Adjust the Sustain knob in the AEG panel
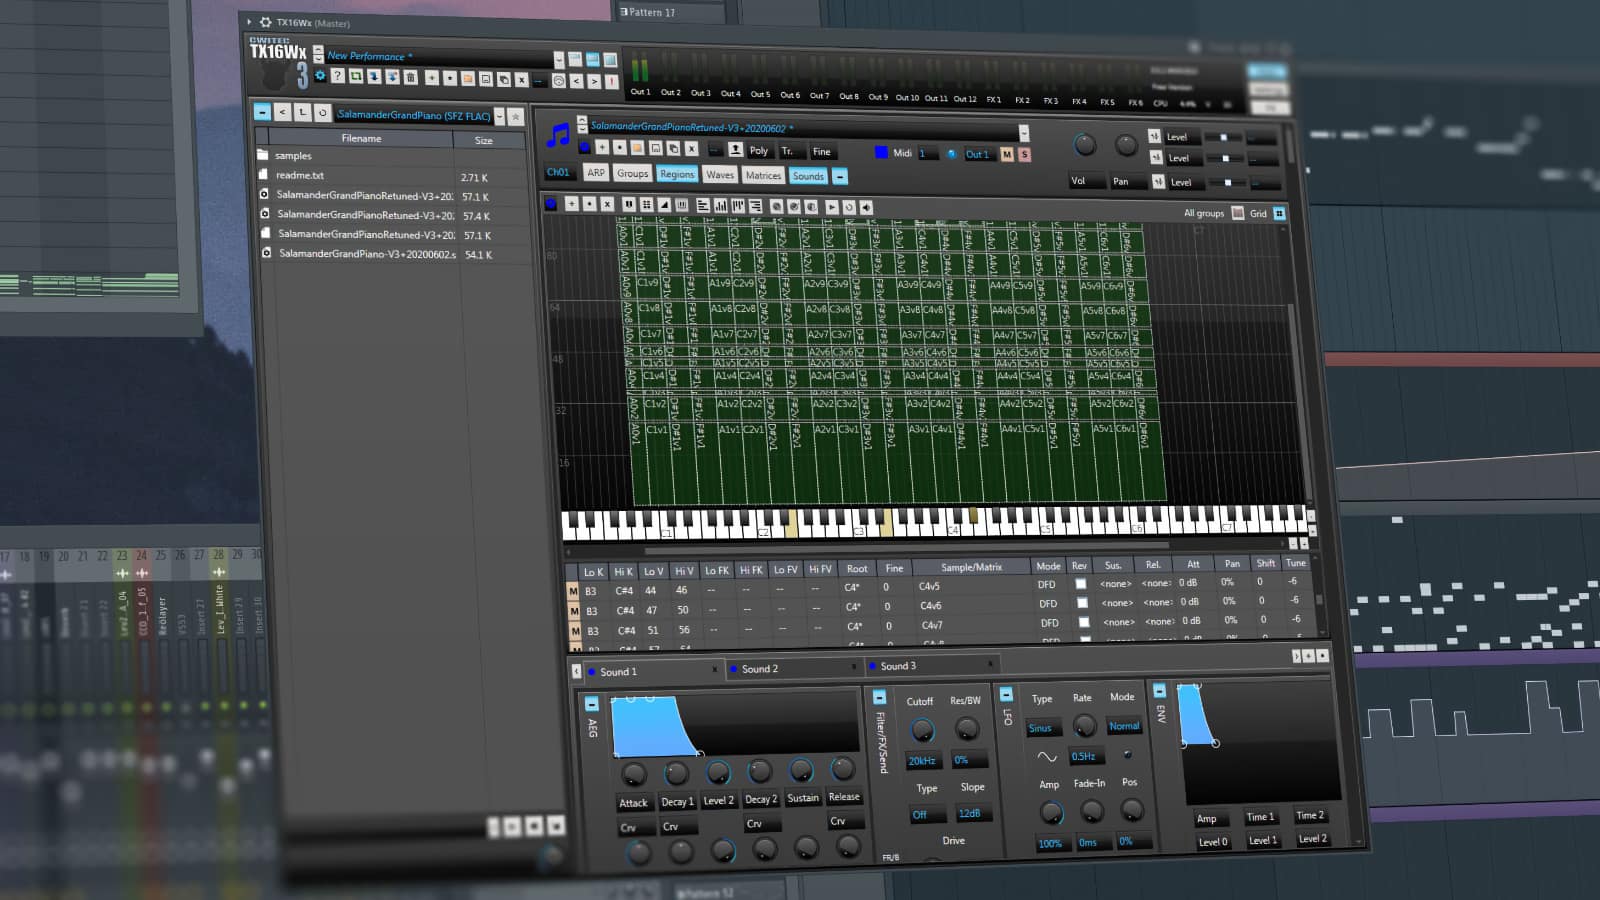The height and width of the screenshot is (900, 1600). coord(802,772)
